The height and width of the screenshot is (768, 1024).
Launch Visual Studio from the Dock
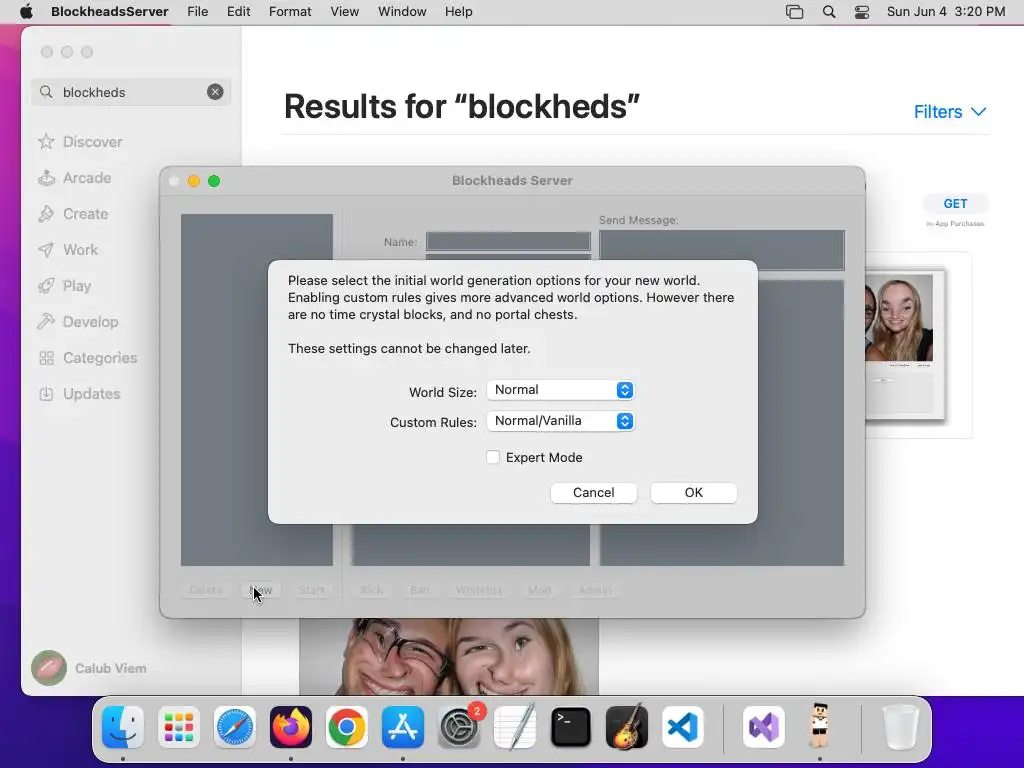point(763,727)
